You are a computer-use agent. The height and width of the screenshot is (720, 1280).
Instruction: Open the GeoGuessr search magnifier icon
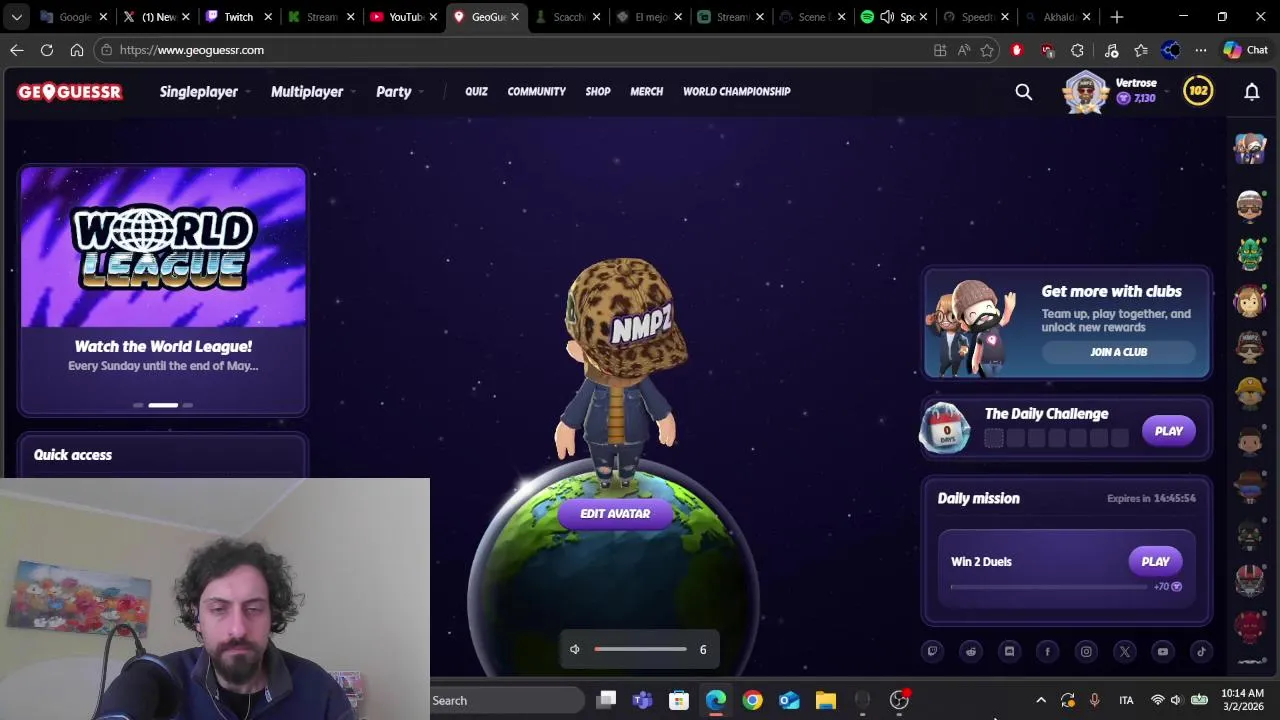1023,92
